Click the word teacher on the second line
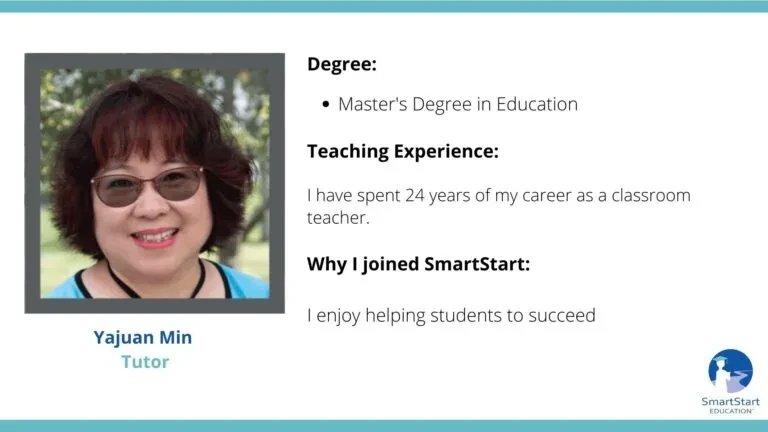The width and height of the screenshot is (768, 432). coord(338,218)
